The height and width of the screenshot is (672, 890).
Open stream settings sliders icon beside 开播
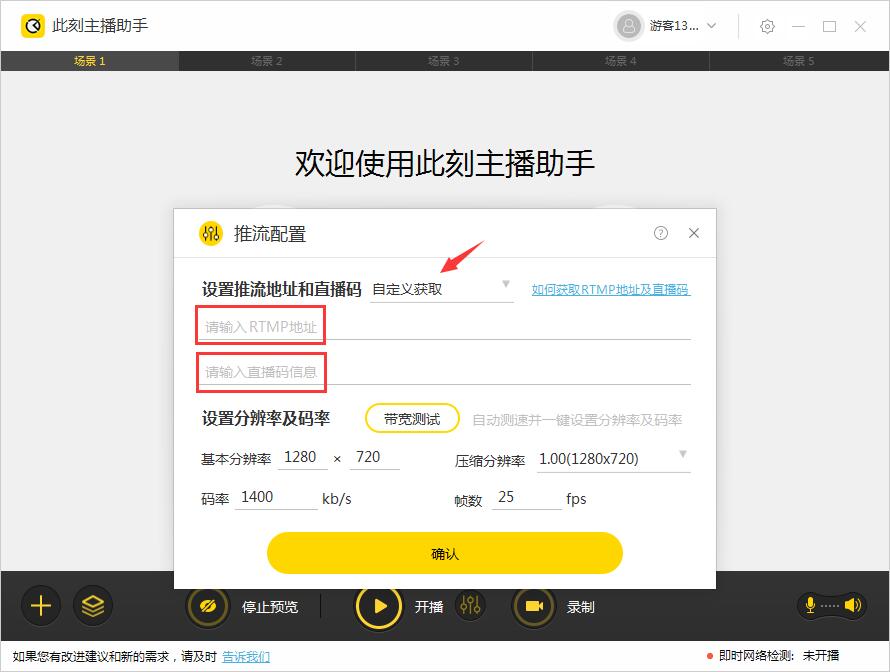click(x=470, y=605)
